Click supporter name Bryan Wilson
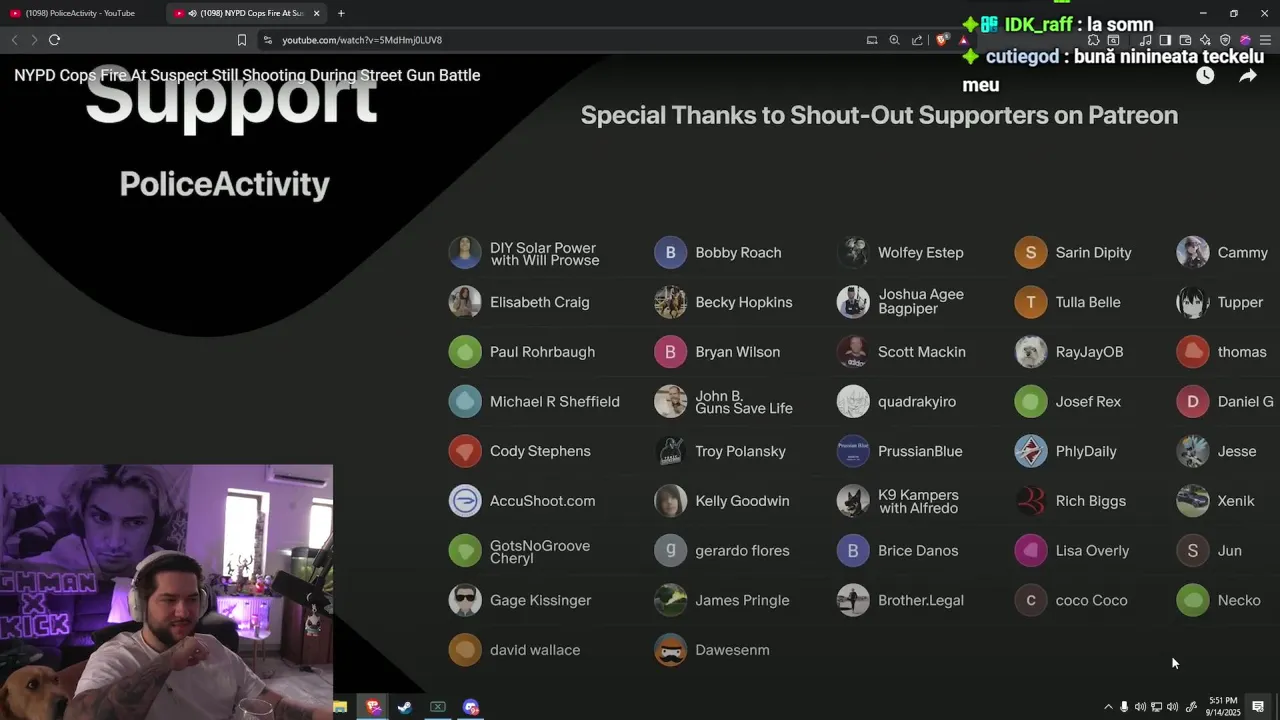Image resolution: width=1280 pixels, height=720 pixels. point(737,352)
